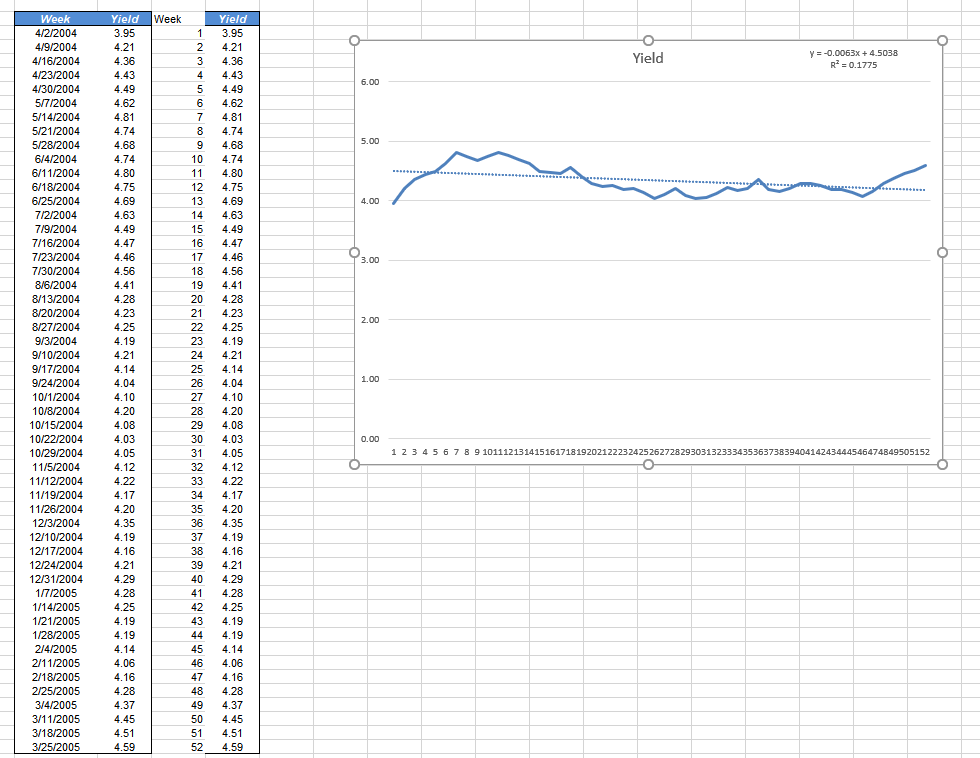The height and width of the screenshot is (758, 980).
Task: Select week number 13 in the Week column
Action: 178,201
